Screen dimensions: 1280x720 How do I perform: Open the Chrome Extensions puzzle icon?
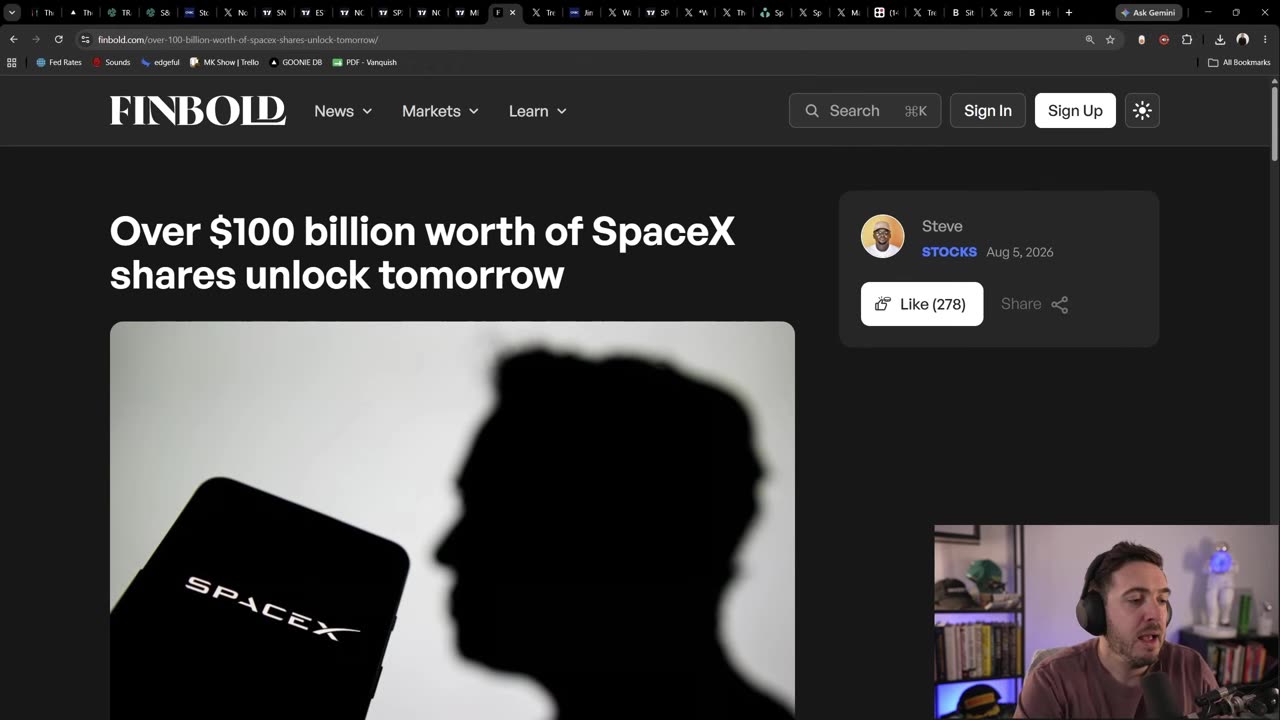click(1187, 39)
